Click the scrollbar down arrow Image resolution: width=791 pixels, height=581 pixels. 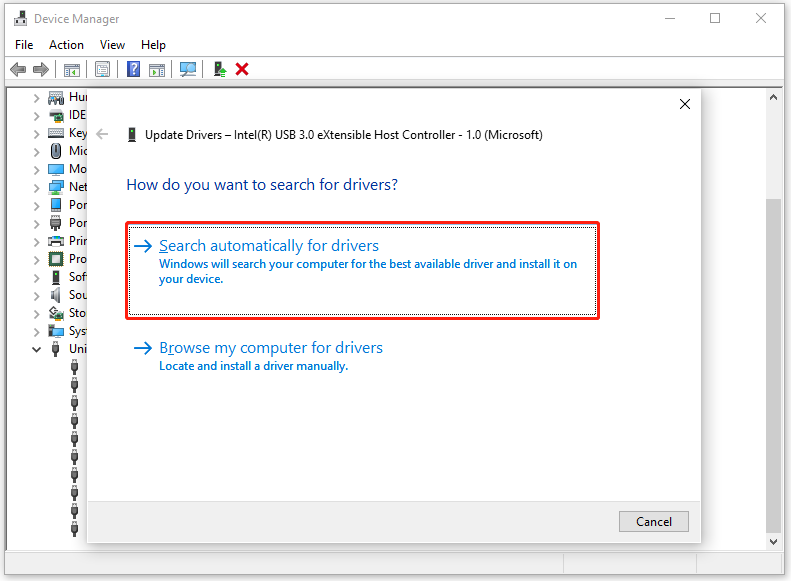click(773, 541)
